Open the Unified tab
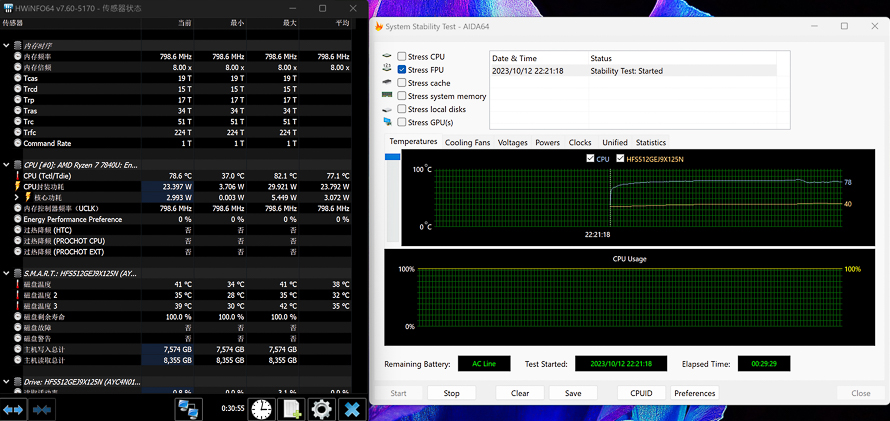Viewport: 890px width, 421px height. pos(615,142)
